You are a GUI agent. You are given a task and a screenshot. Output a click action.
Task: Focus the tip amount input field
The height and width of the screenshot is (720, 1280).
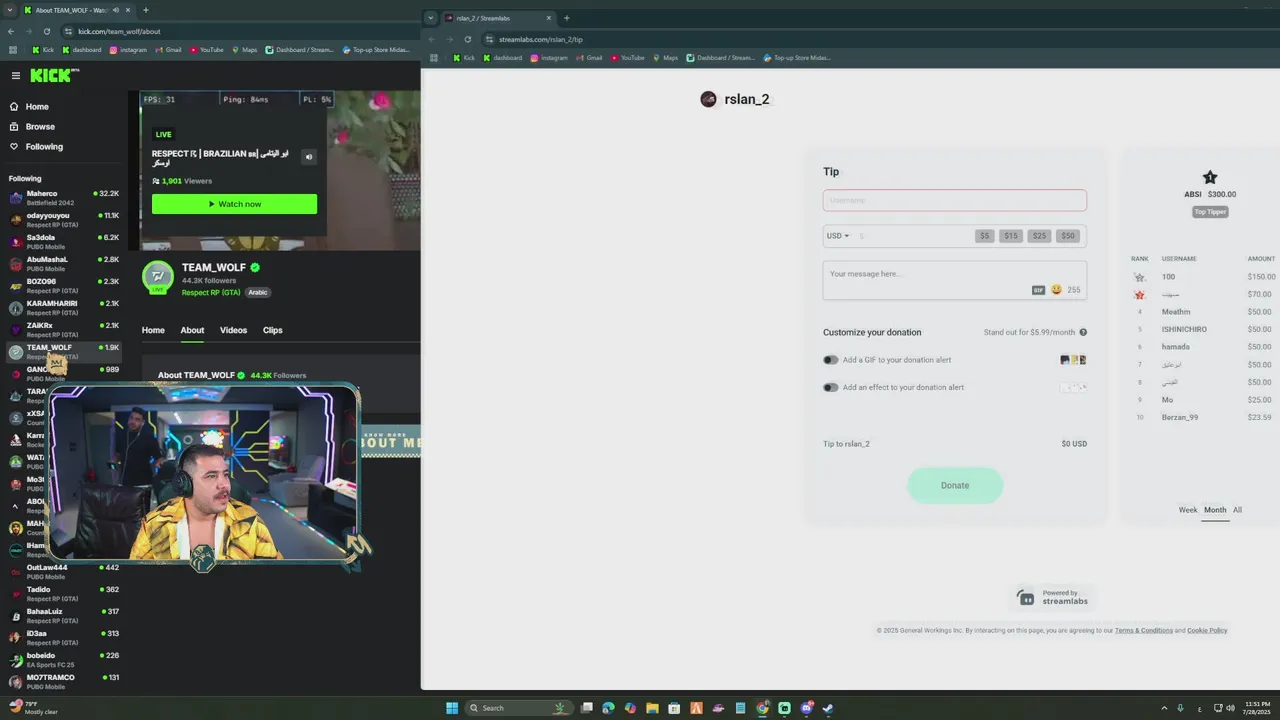pyautogui.click(x=913, y=236)
